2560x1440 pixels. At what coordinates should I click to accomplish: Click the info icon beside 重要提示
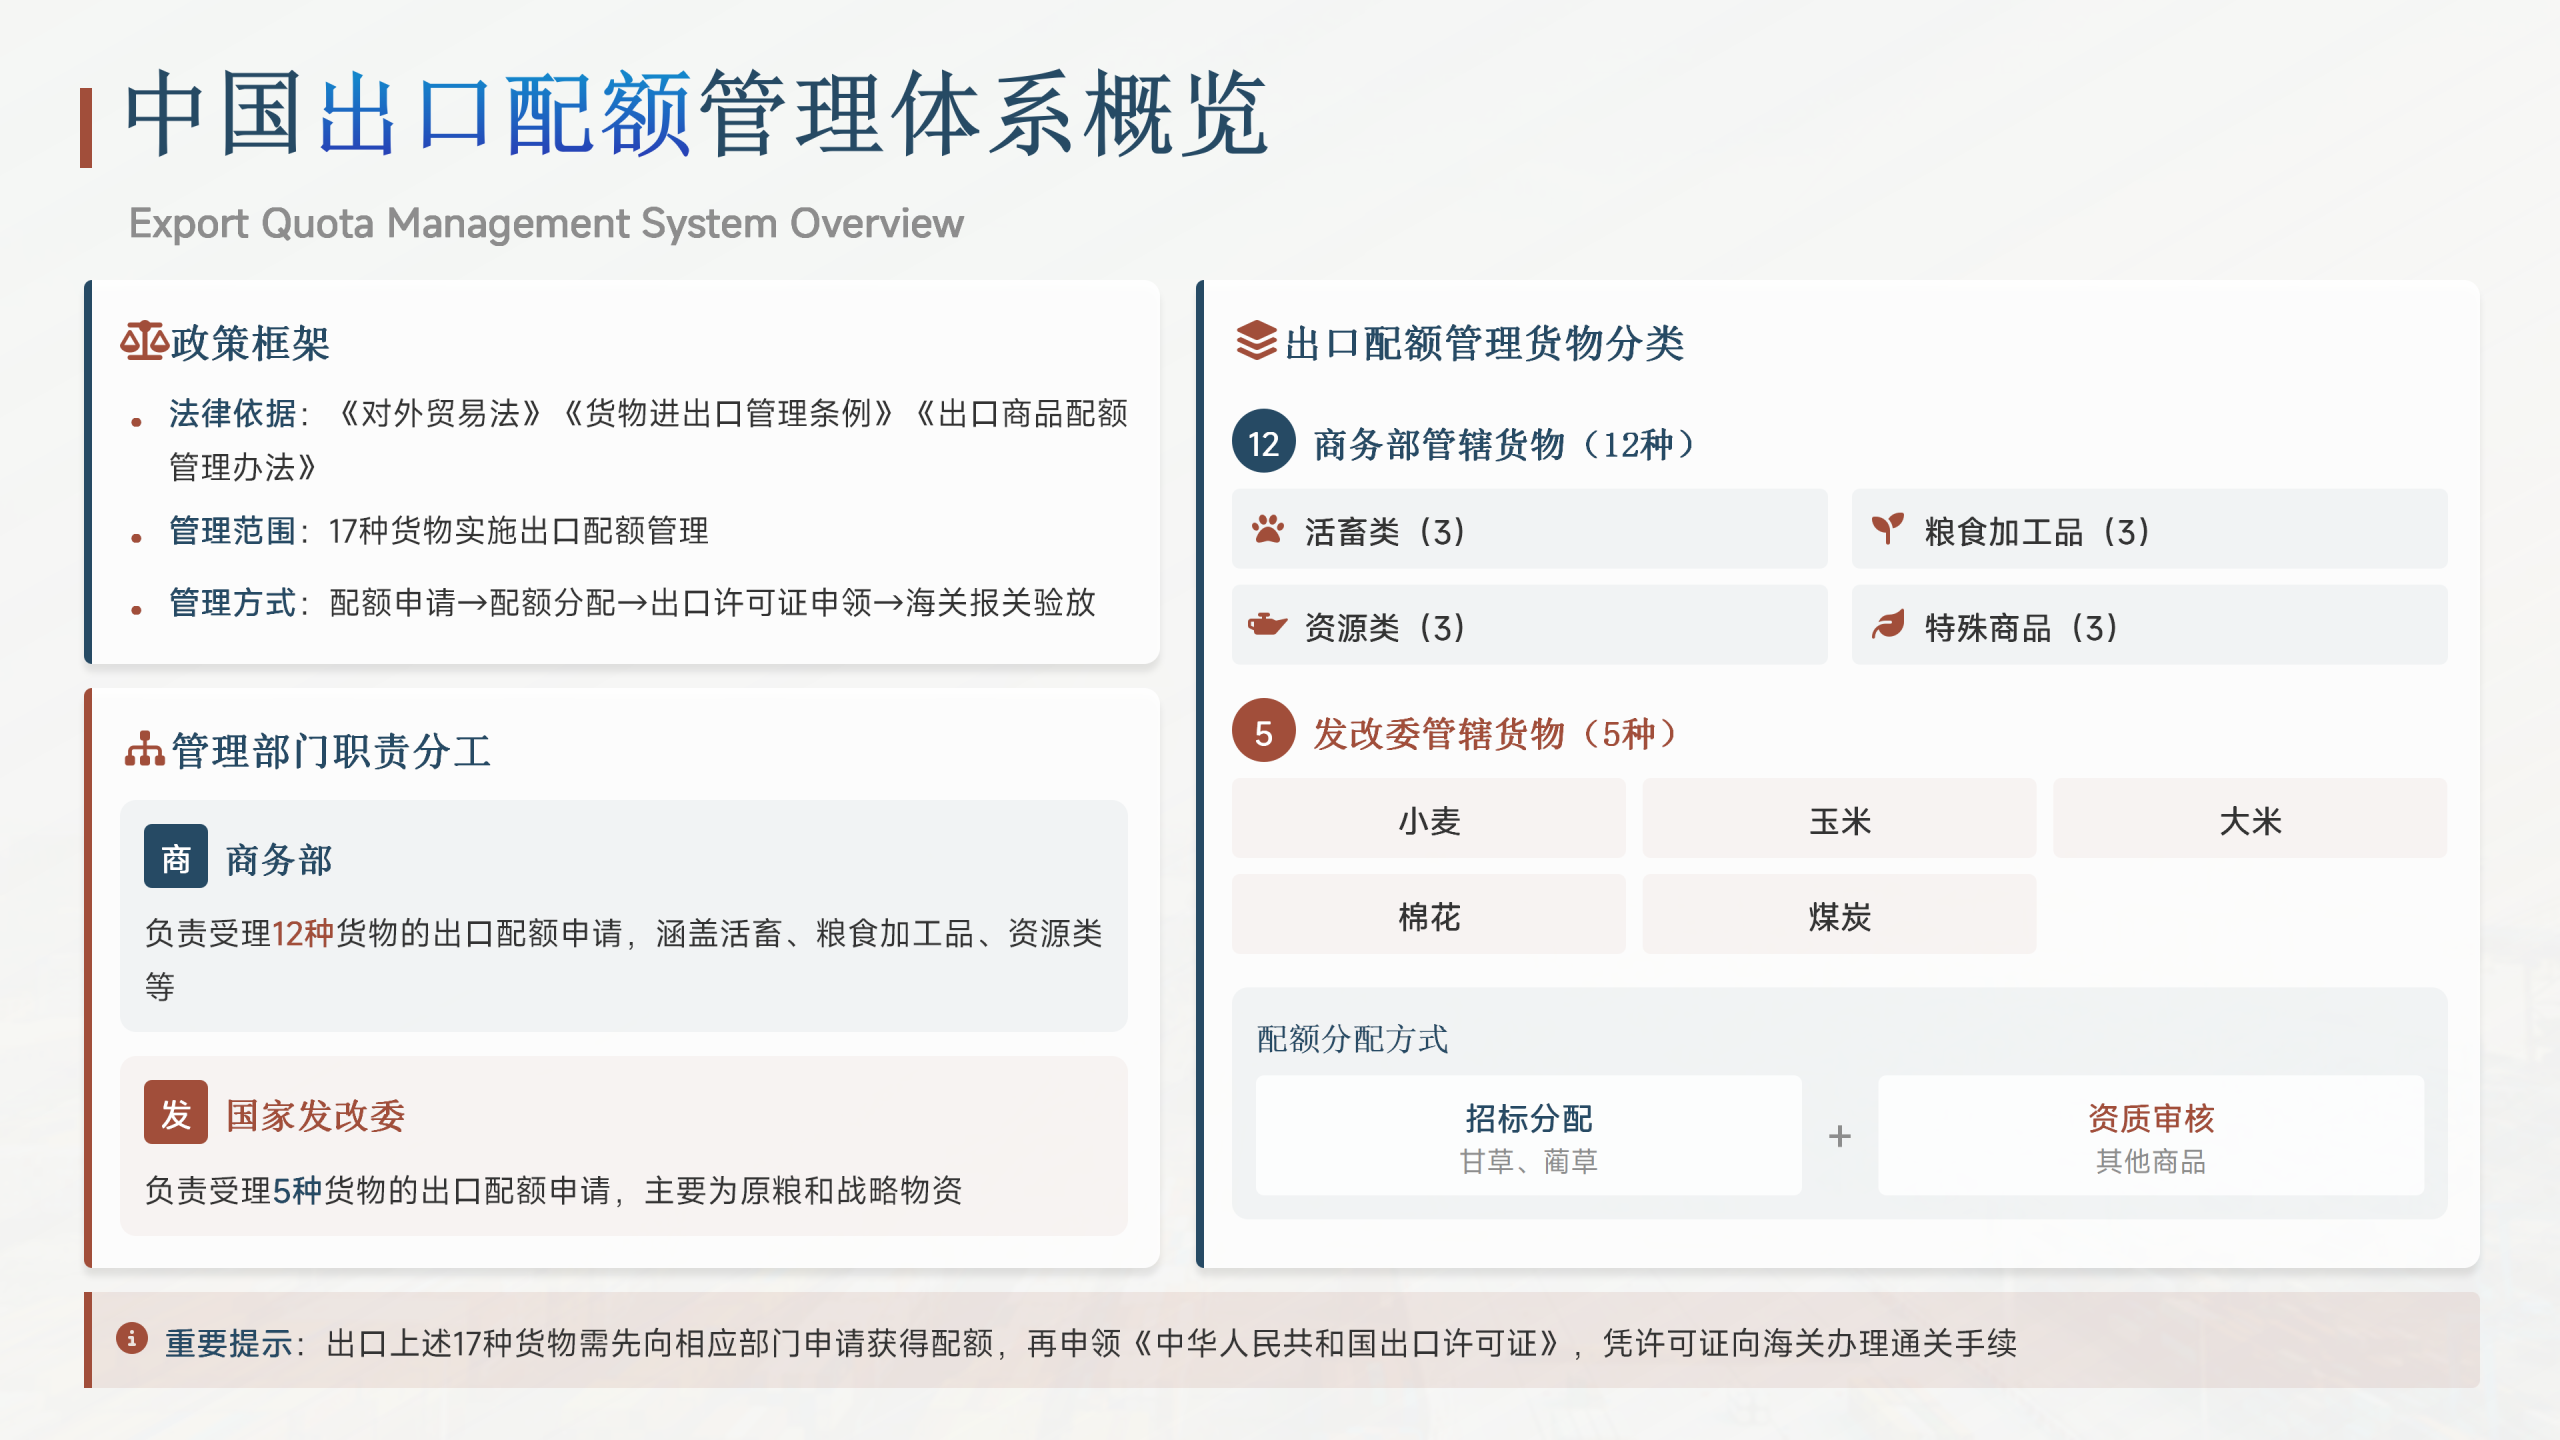[x=132, y=1338]
